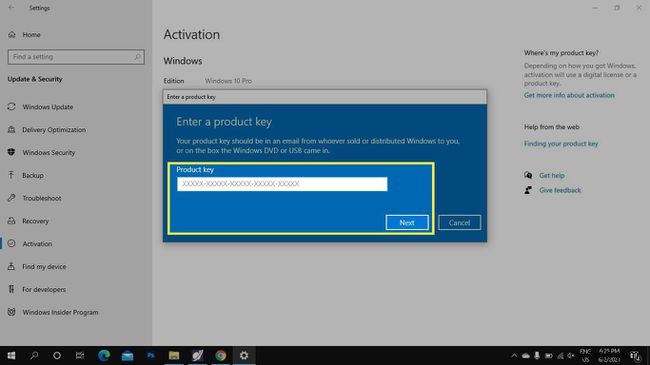Screen dimensions: 650x365
Task: Click the Recovery icon in sidebar
Action: 11,221
